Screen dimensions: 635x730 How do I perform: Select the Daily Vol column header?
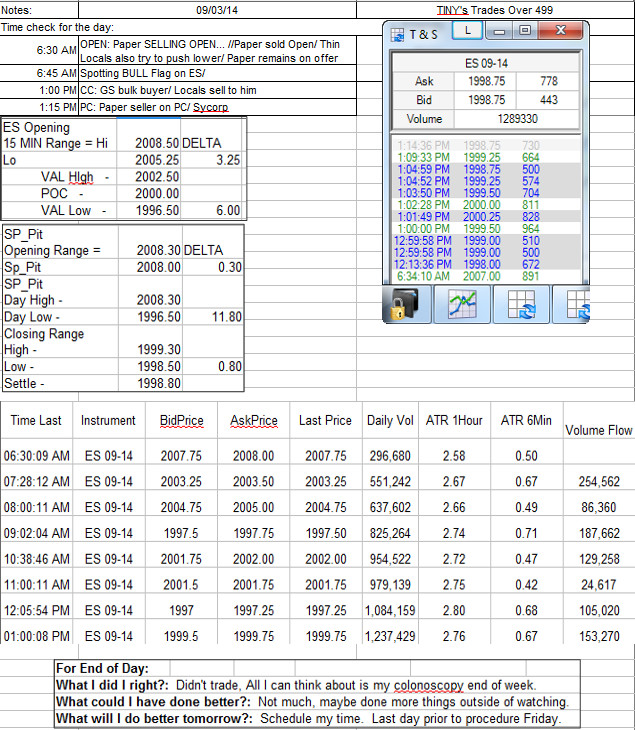tap(390, 420)
